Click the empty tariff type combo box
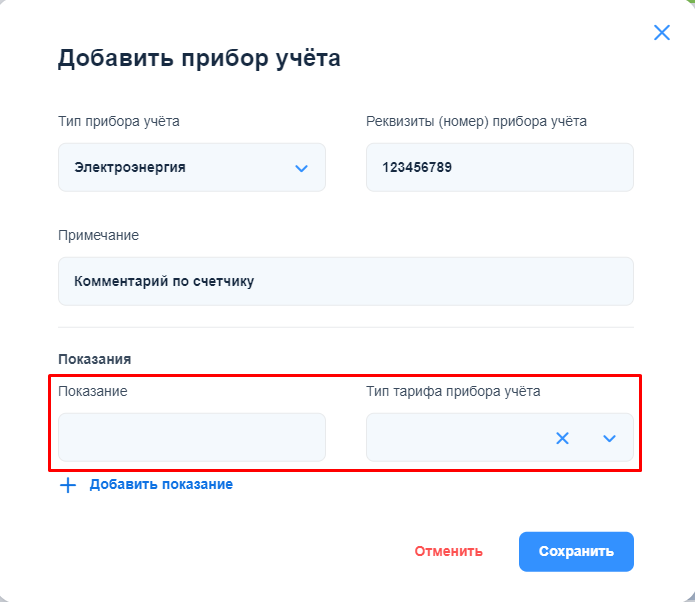This screenshot has width=695, height=602. [455, 438]
